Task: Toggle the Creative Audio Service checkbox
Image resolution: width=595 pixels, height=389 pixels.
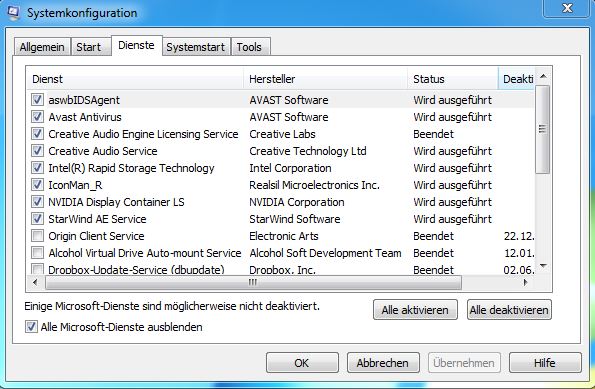Action: [x=37, y=151]
